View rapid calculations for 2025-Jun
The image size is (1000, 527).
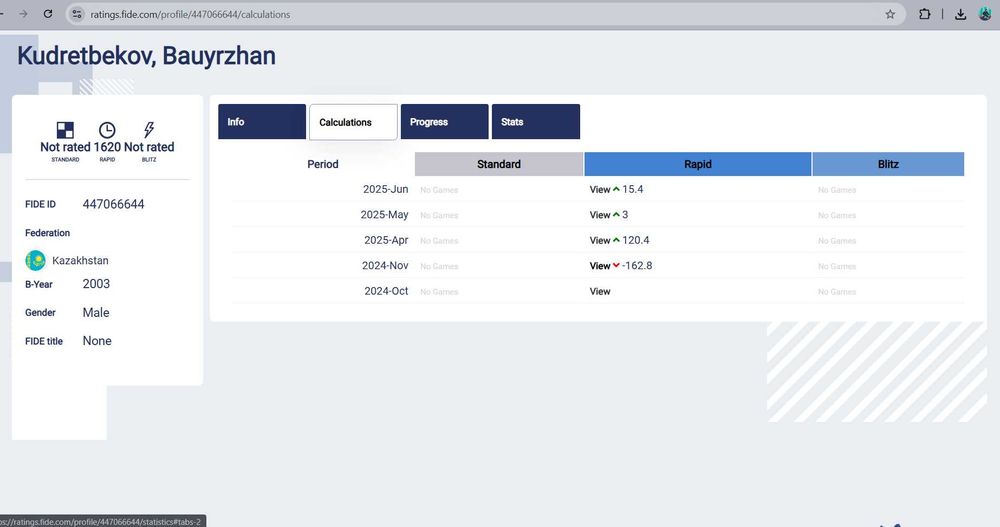599,189
